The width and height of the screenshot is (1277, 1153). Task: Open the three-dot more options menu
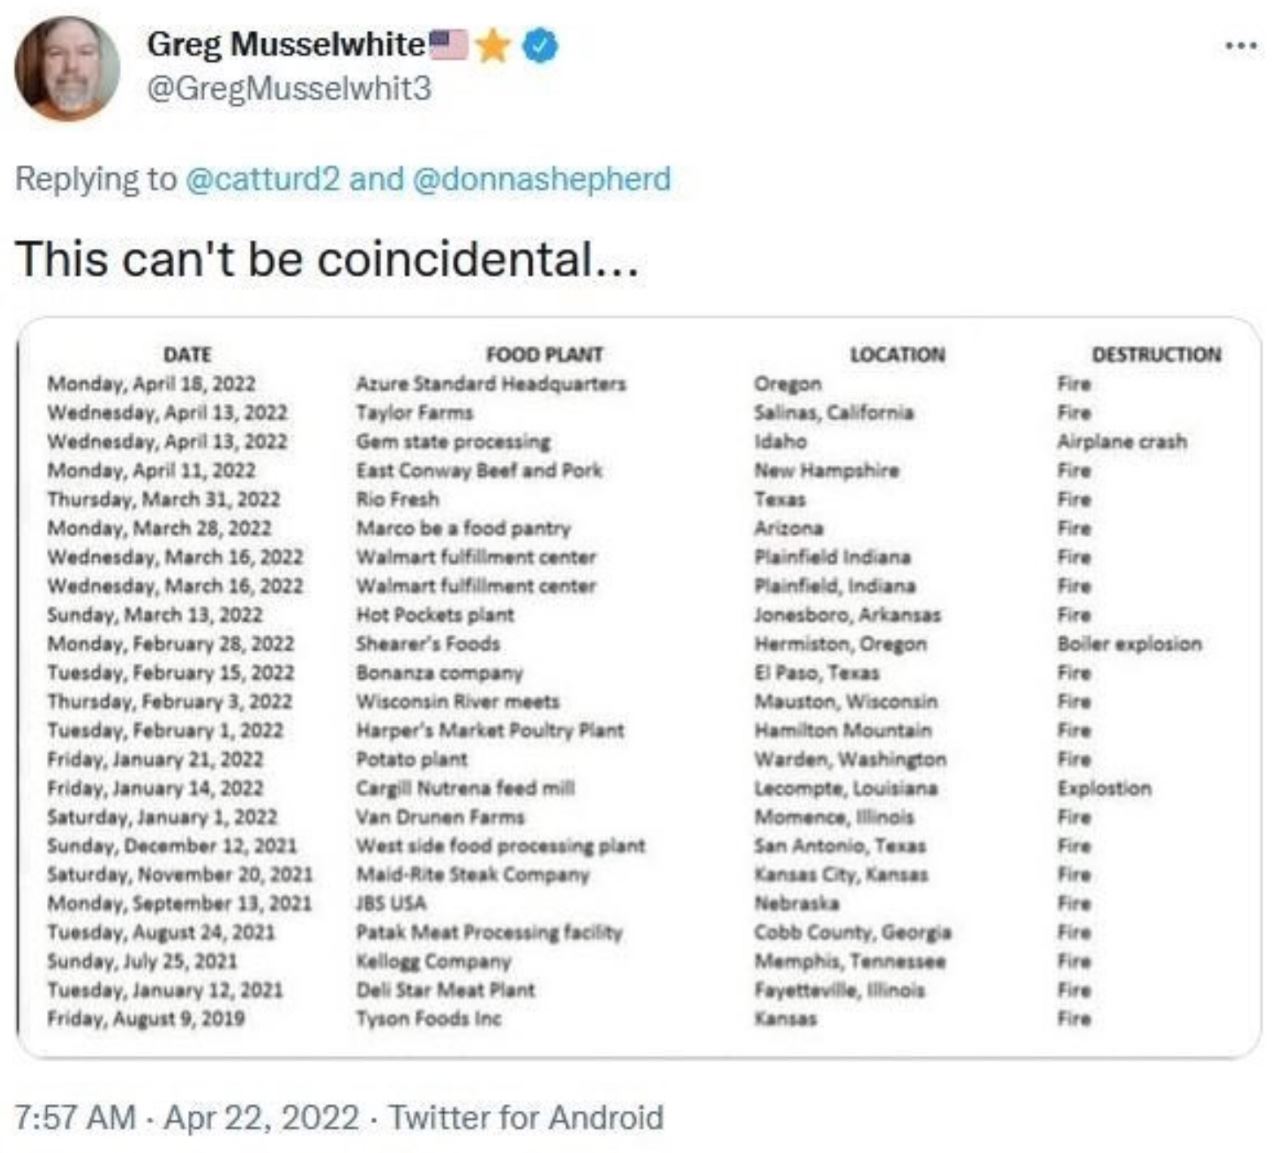tap(1241, 45)
